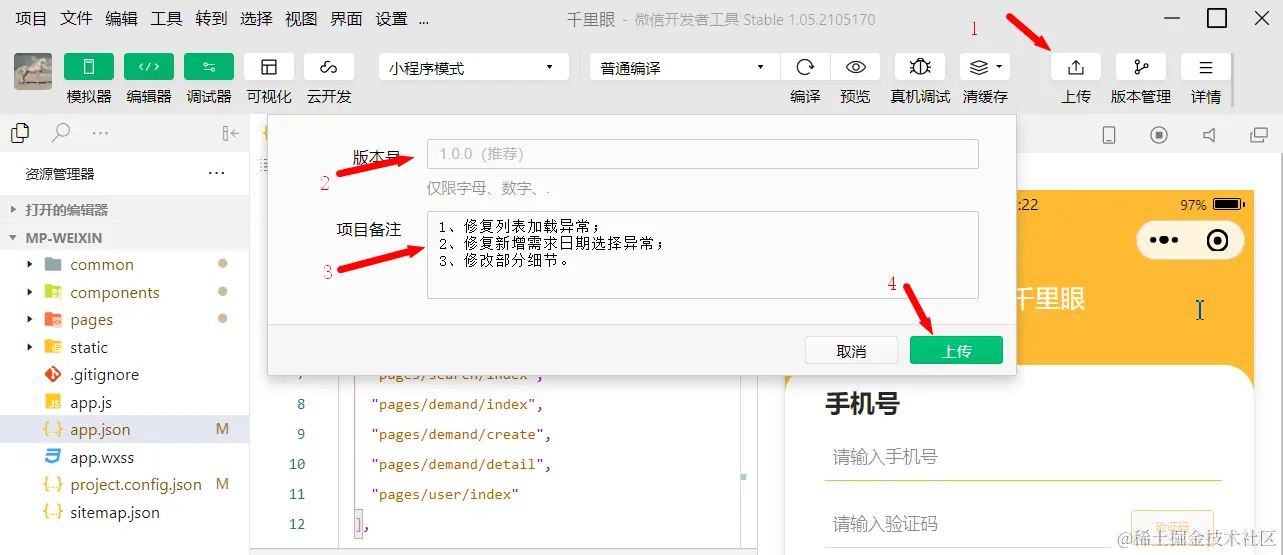1283x555 pixels.
Task: Open version management (版本管理)
Action: click(1141, 67)
